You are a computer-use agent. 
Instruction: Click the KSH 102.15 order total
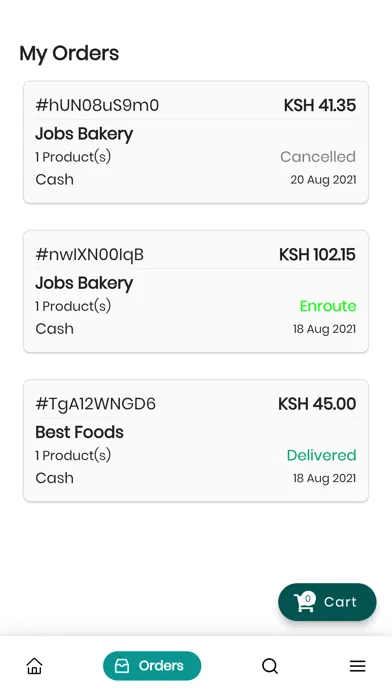coord(317,254)
